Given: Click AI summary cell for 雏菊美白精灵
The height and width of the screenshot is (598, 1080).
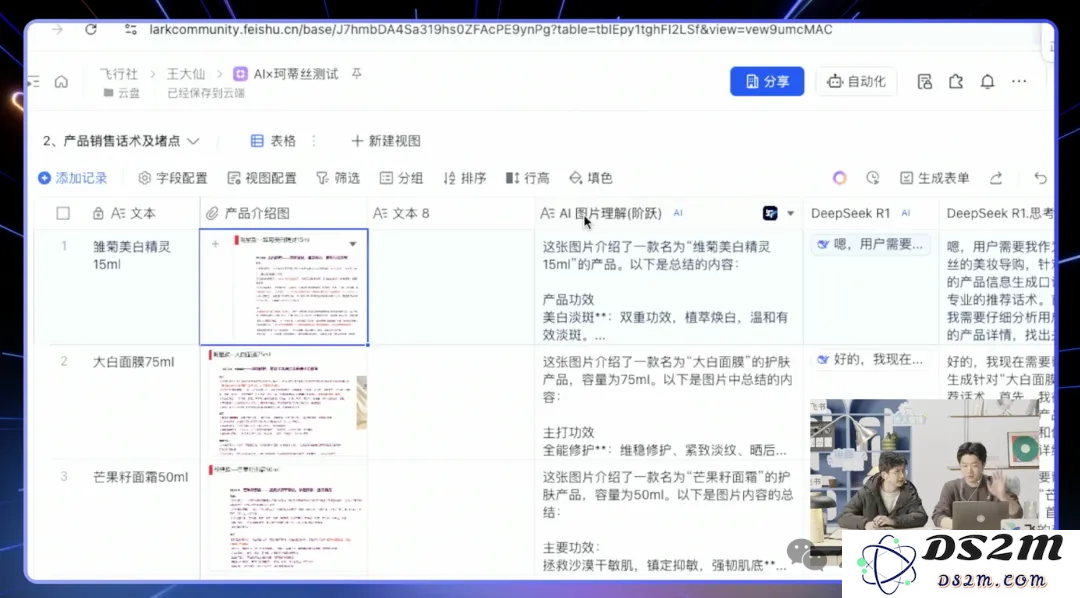Looking at the screenshot, I should pos(668,287).
